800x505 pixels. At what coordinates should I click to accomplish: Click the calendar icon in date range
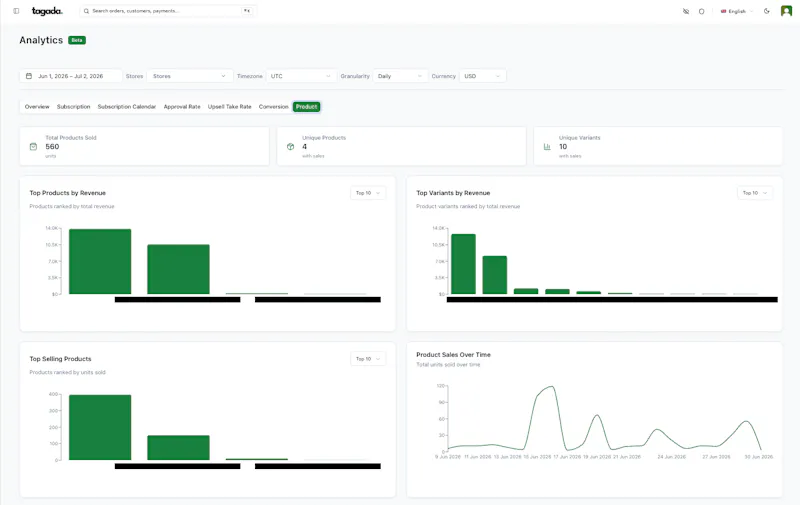[x=29, y=76]
